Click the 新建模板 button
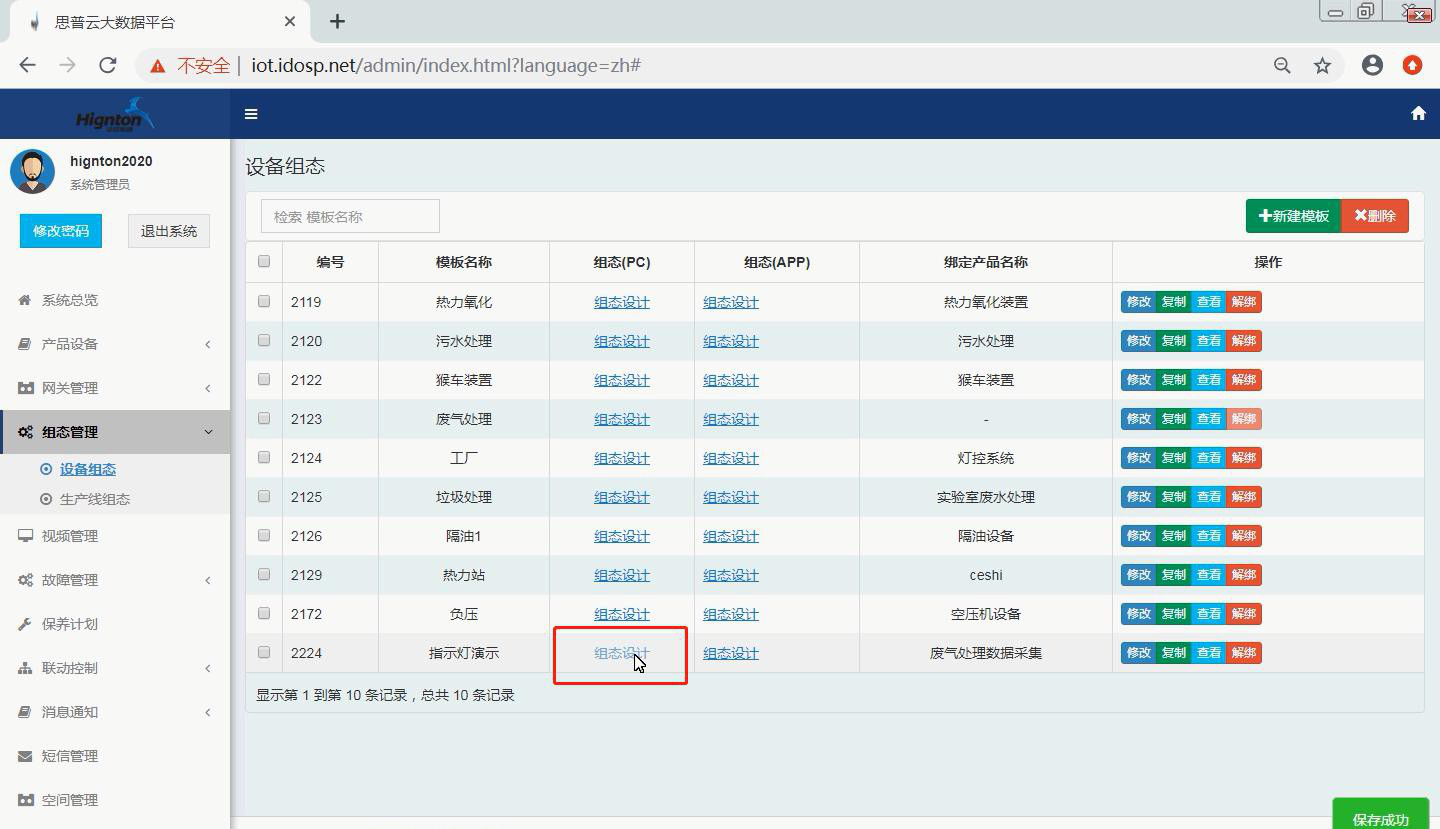Viewport: 1440px width, 829px height. [x=1292, y=215]
